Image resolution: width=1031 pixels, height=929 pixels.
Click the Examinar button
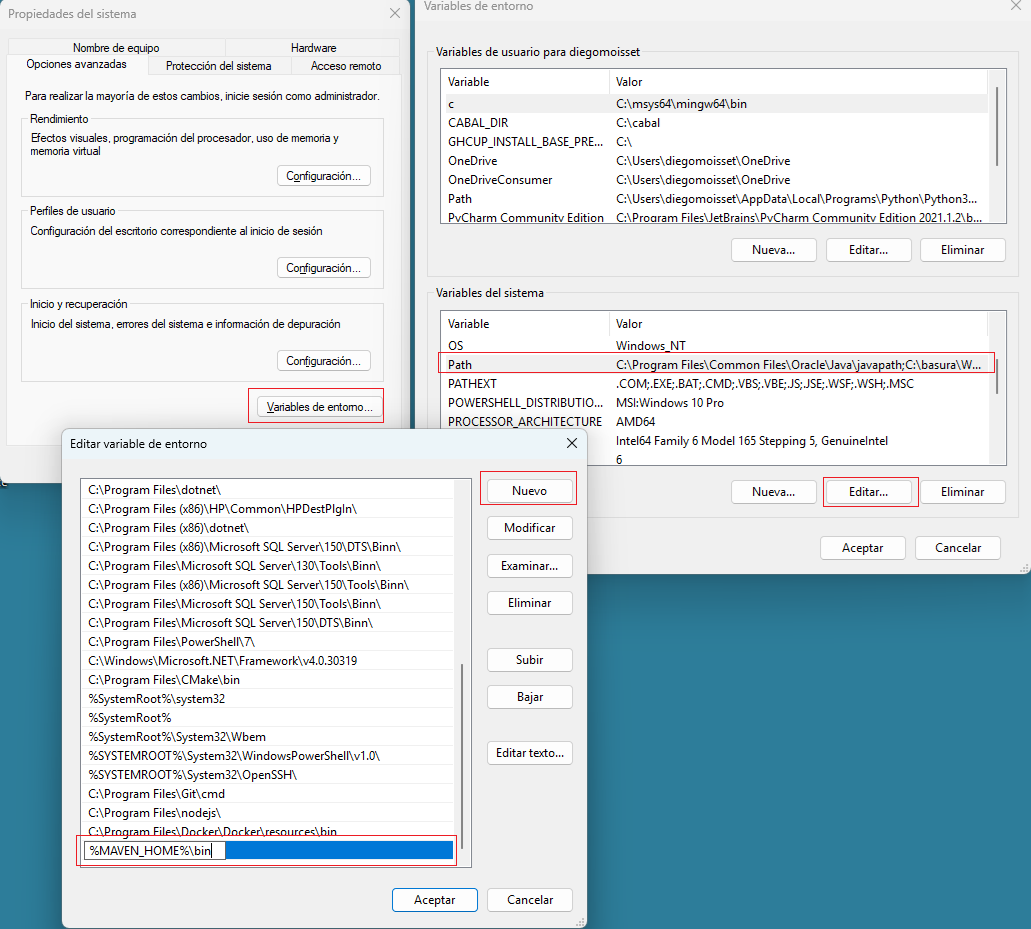[529, 566]
